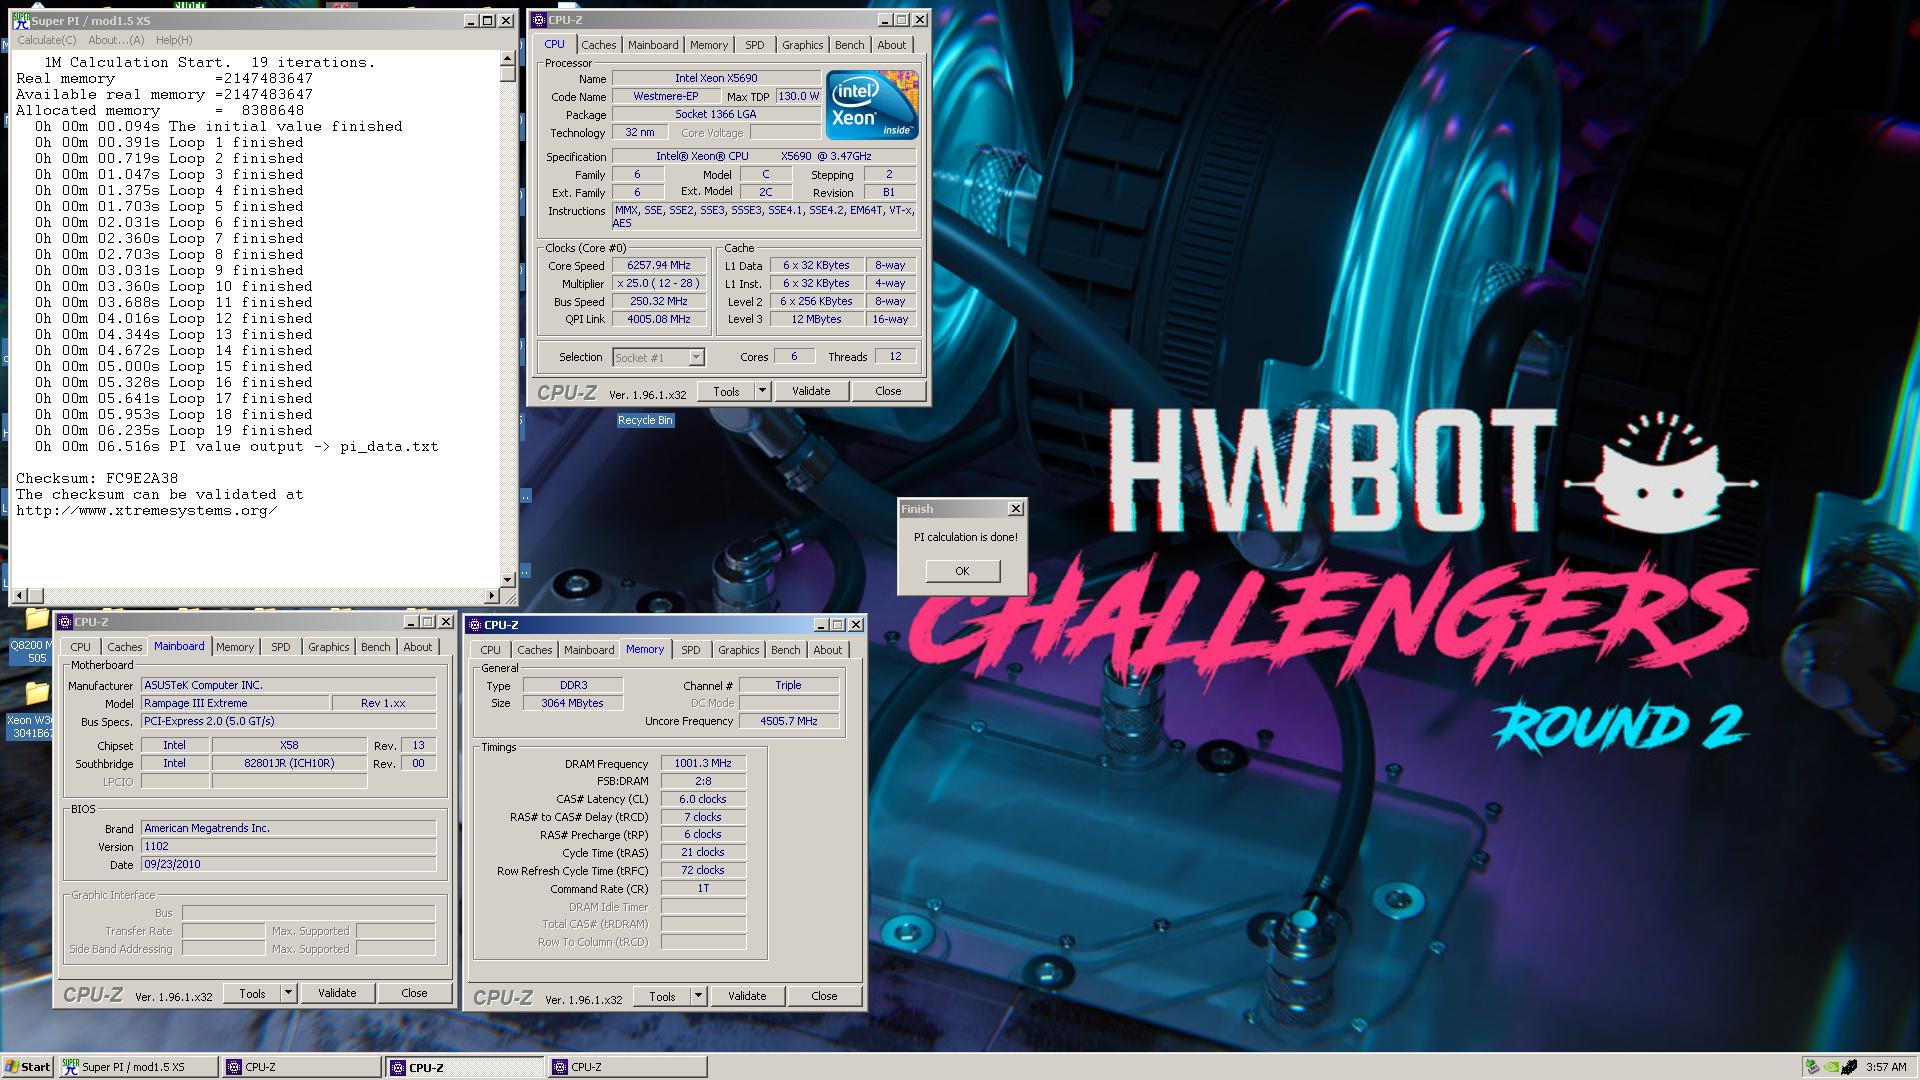Open the Recycle Bin desktop icon
This screenshot has width=1920, height=1080.
(645, 420)
